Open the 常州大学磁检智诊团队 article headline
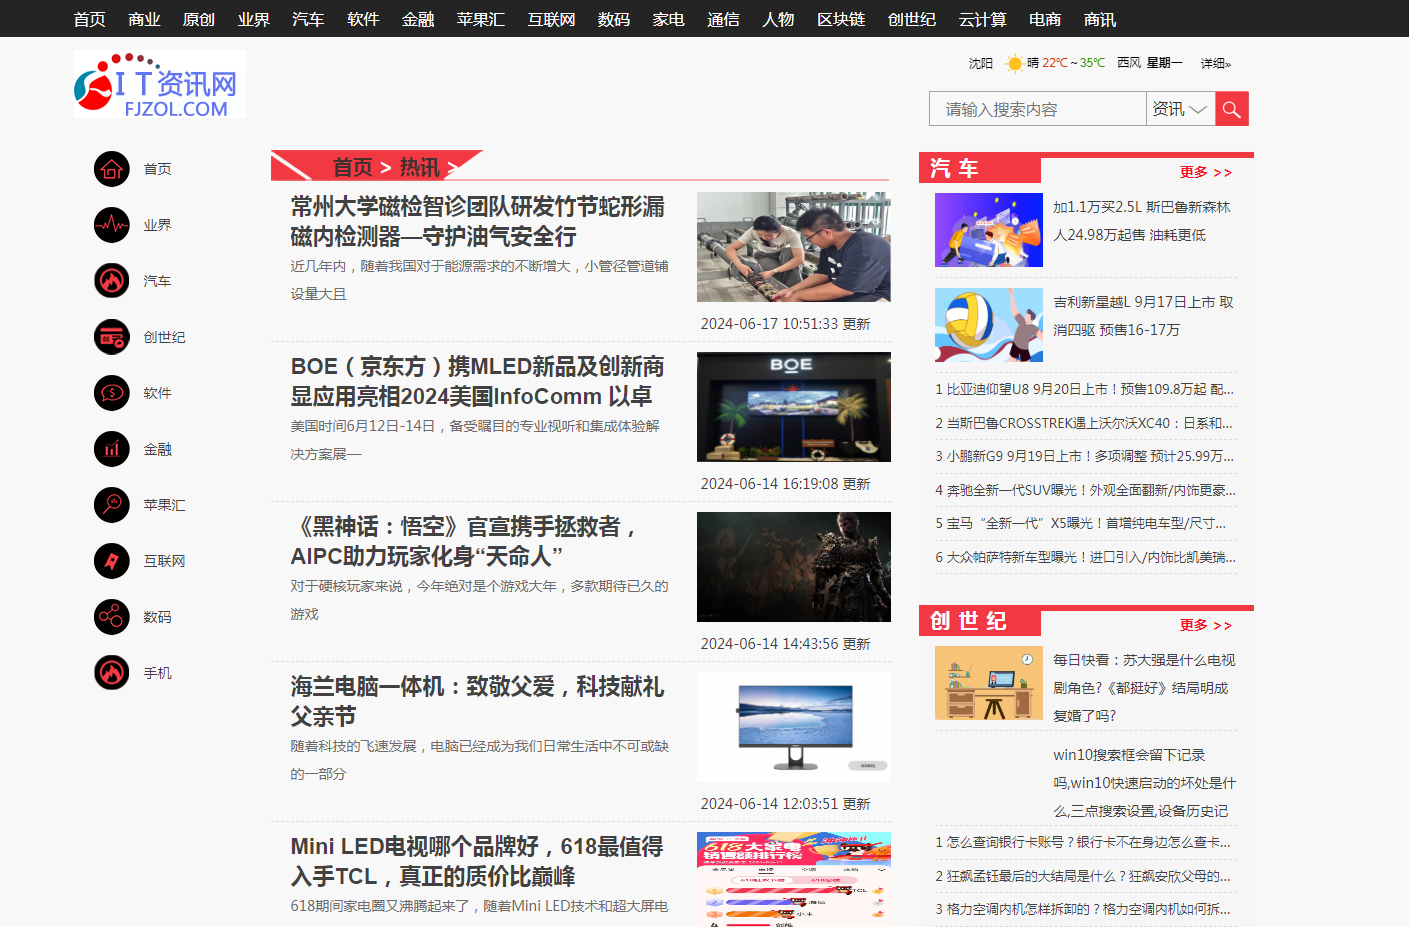Viewport: 1409px width, 927px height. point(478,221)
